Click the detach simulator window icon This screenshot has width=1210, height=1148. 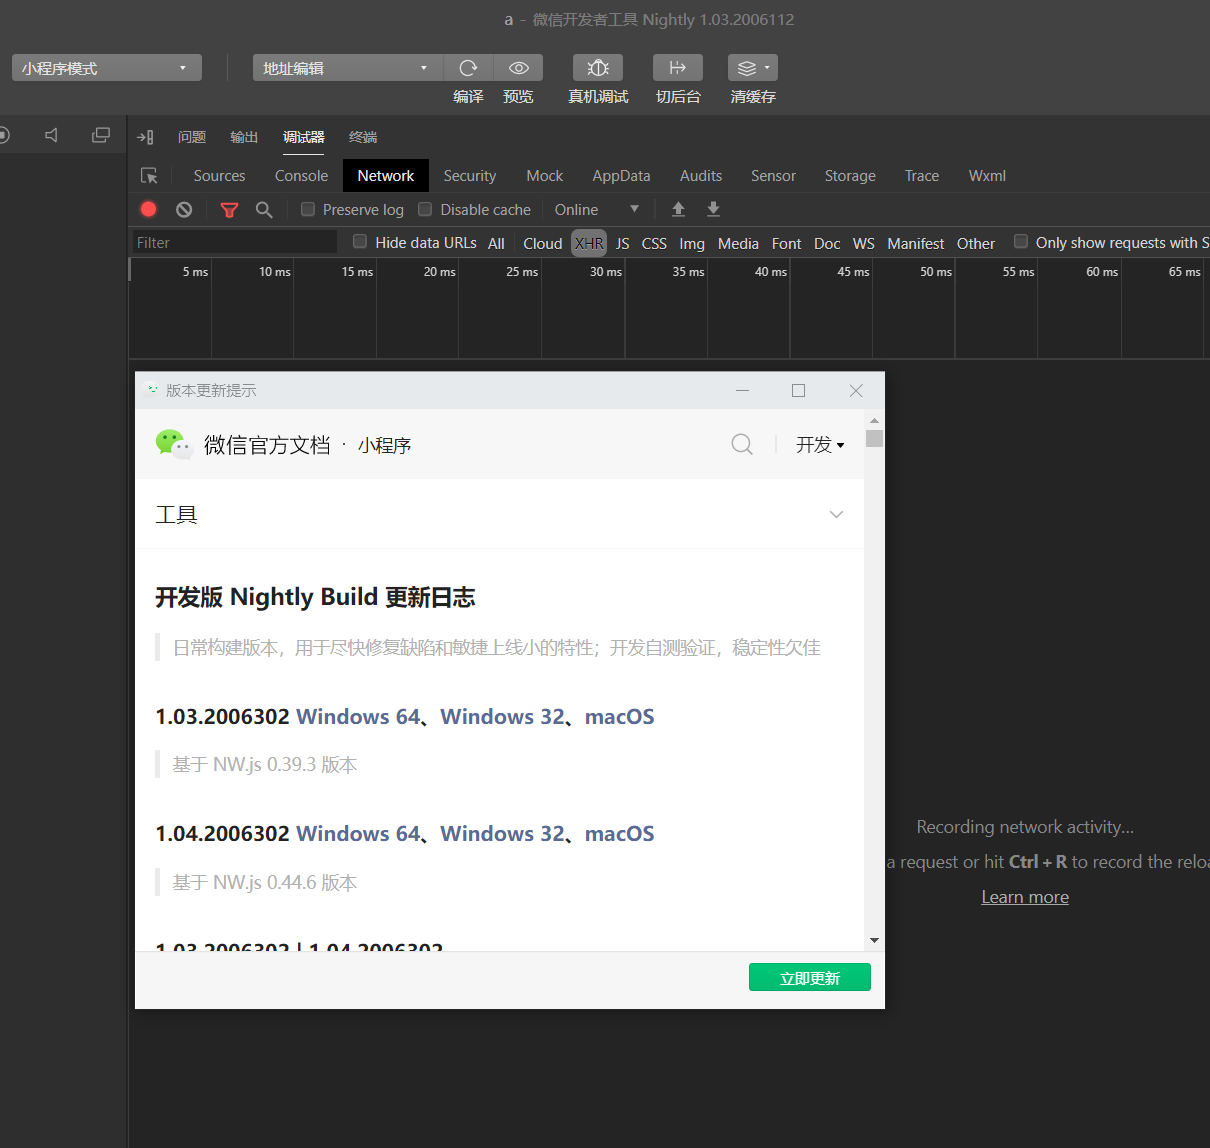101,135
